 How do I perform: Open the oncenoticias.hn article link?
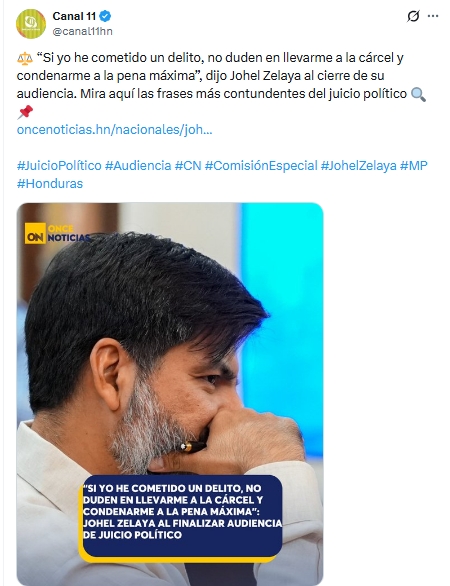[x=114, y=130]
